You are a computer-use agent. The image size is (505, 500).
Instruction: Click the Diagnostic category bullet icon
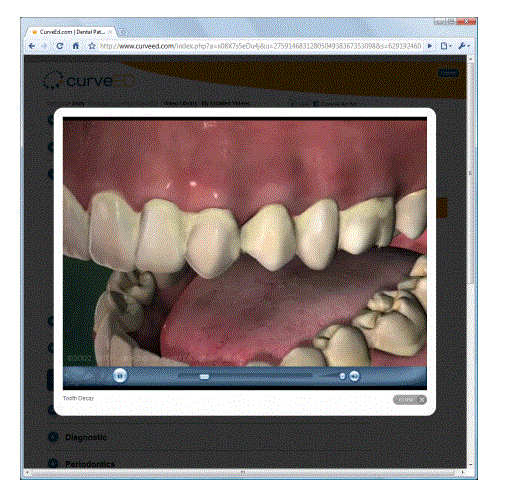53,437
